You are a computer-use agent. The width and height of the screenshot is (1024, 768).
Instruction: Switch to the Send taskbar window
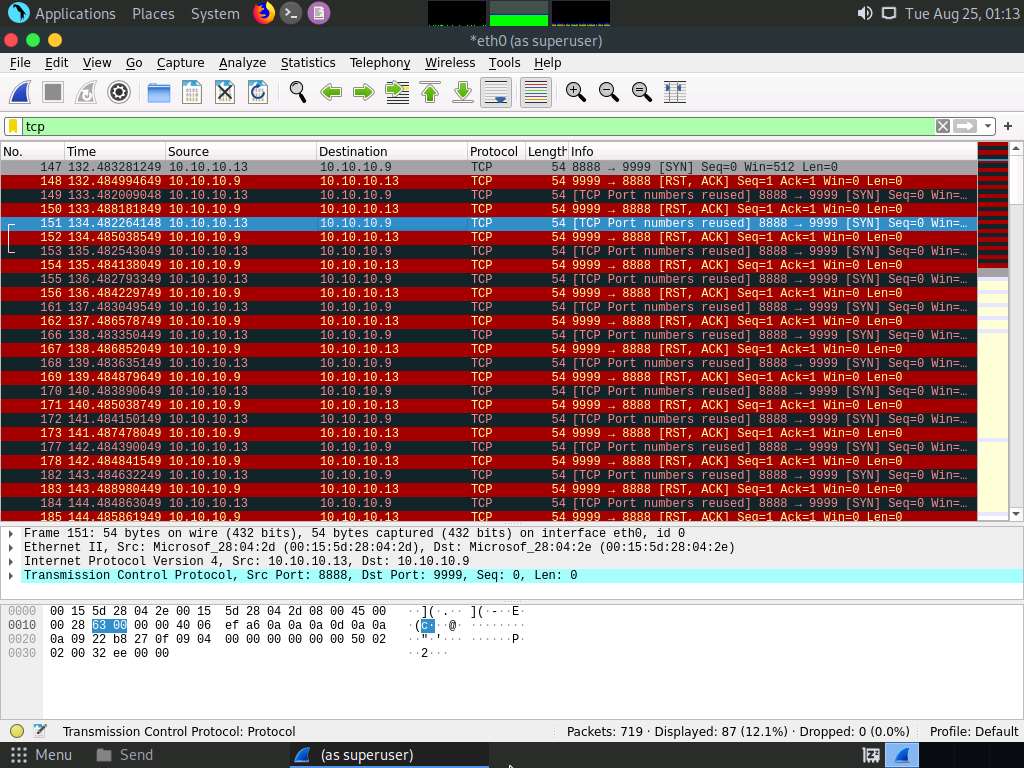click(125, 755)
